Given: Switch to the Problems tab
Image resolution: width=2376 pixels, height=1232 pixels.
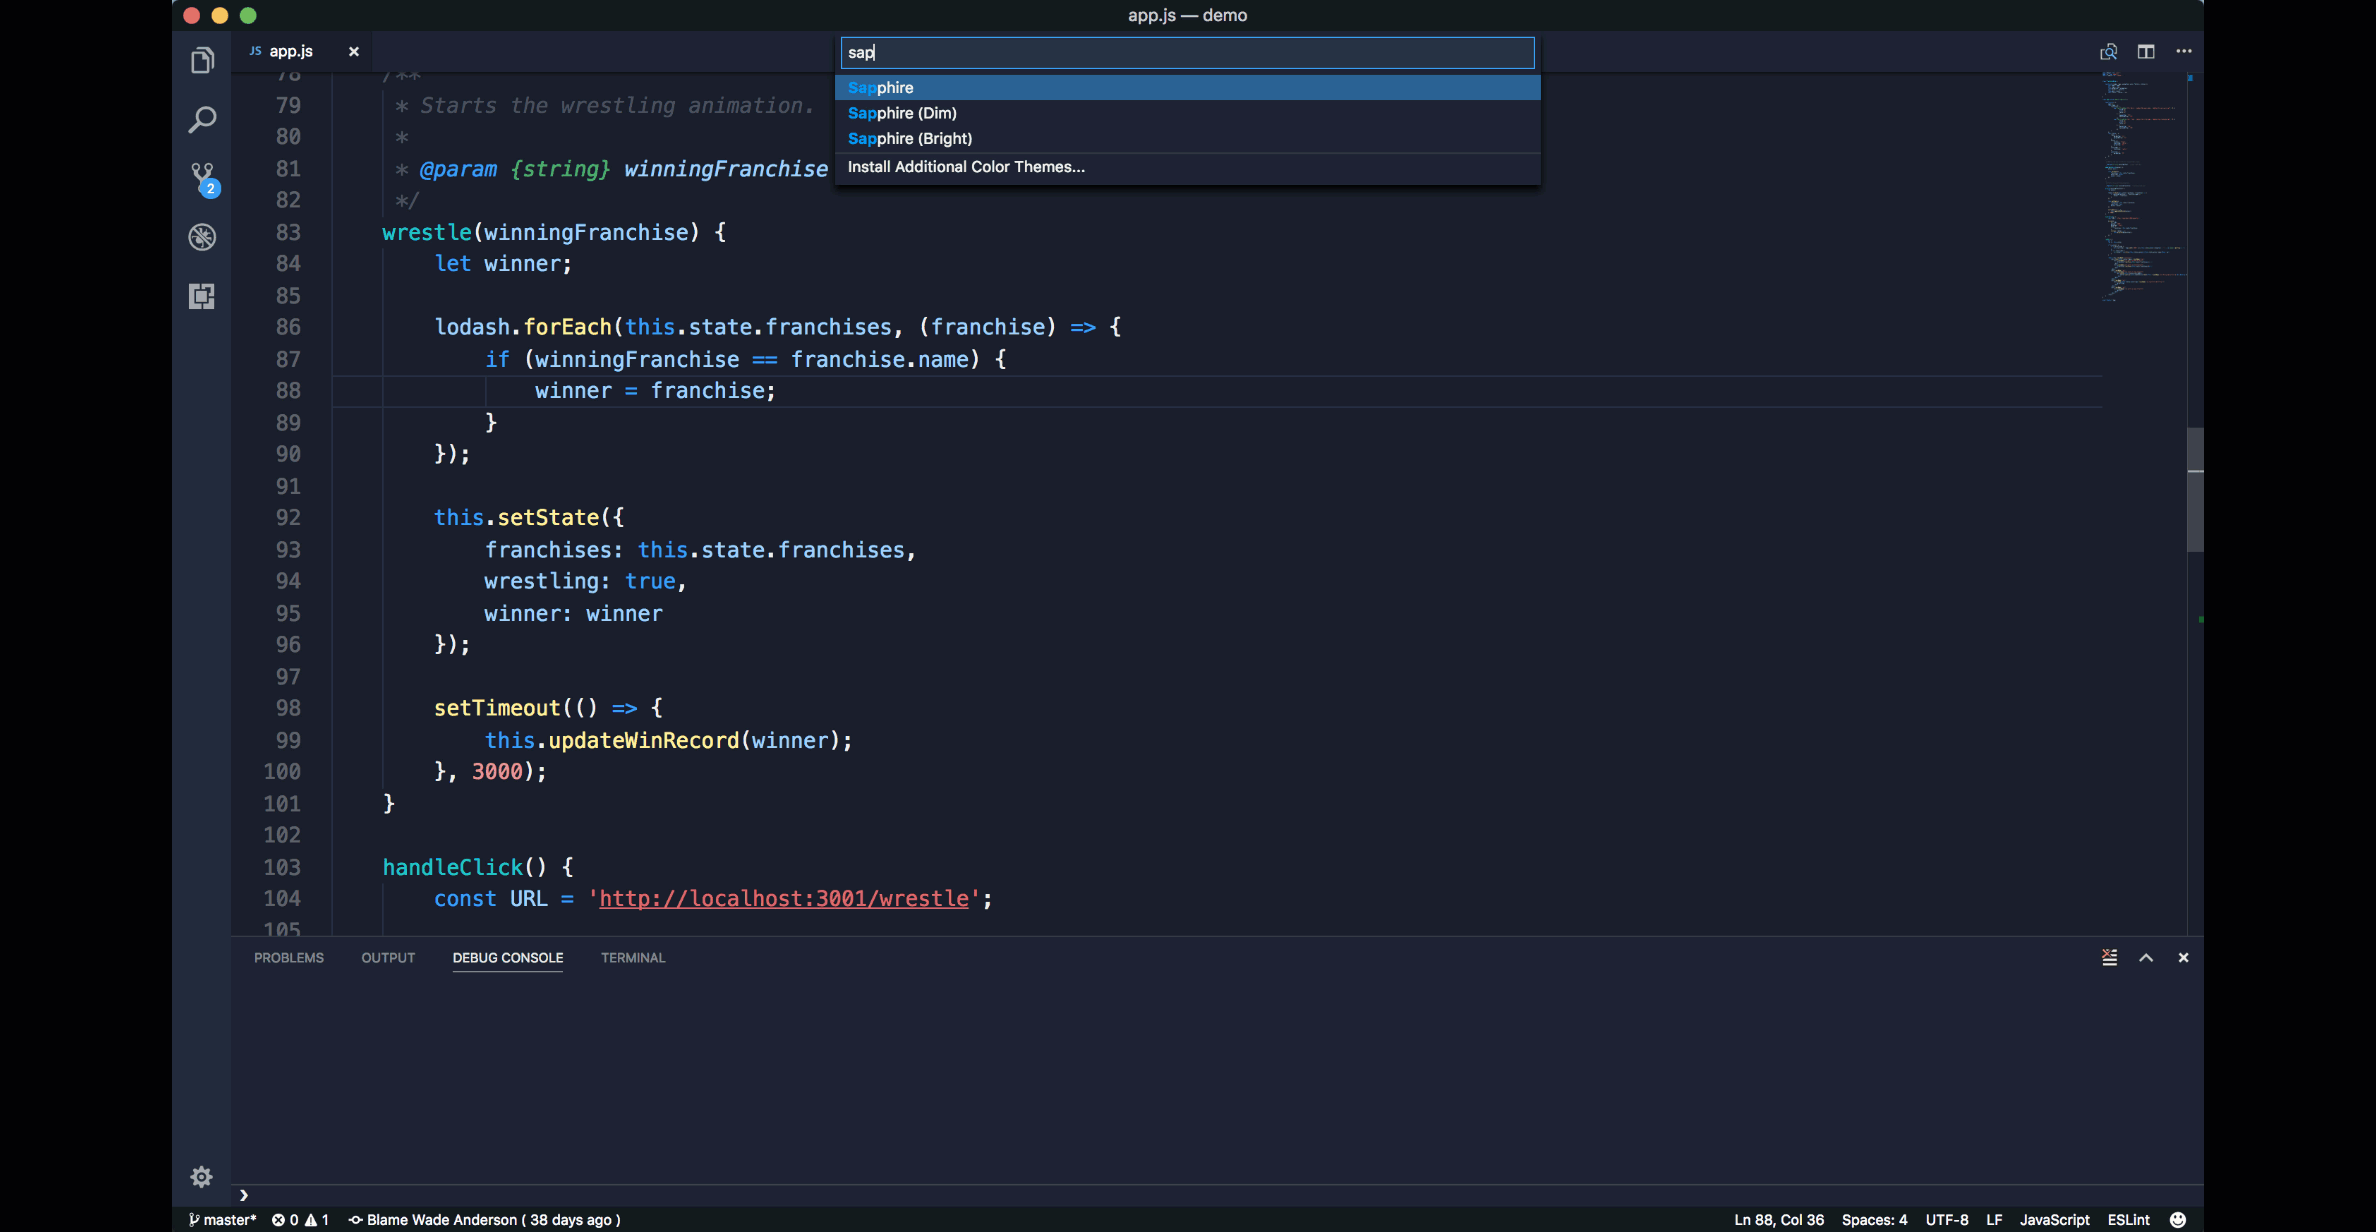Looking at the screenshot, I should tap(289, 957).
